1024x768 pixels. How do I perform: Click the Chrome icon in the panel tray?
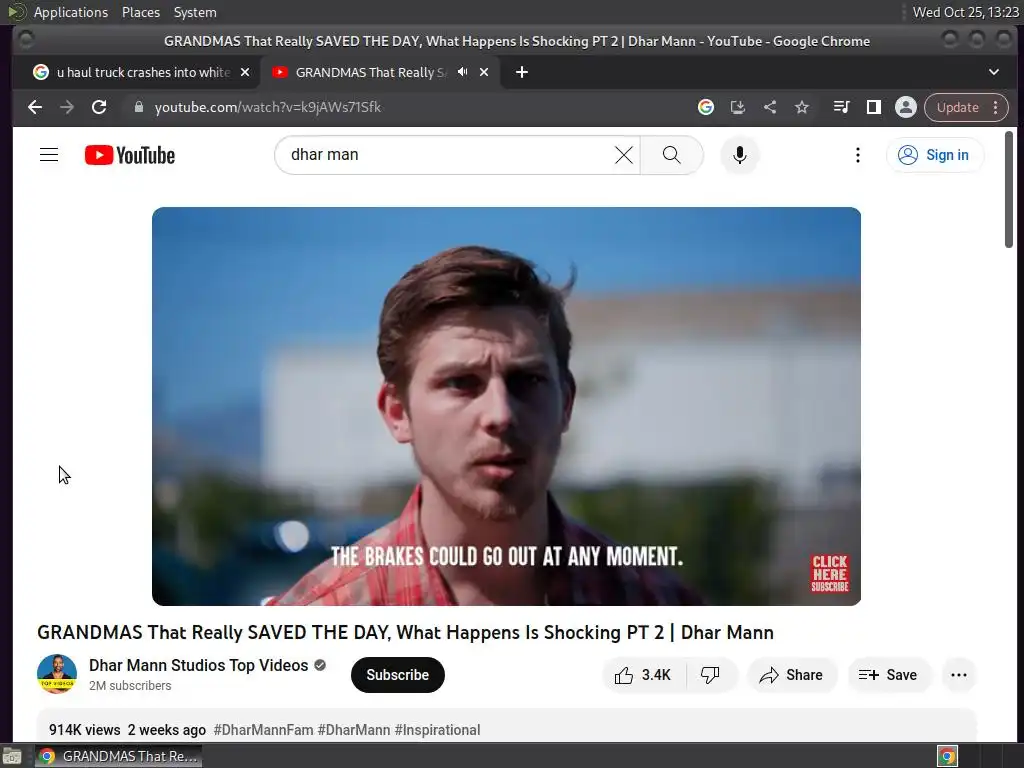[x=947, y=756]
